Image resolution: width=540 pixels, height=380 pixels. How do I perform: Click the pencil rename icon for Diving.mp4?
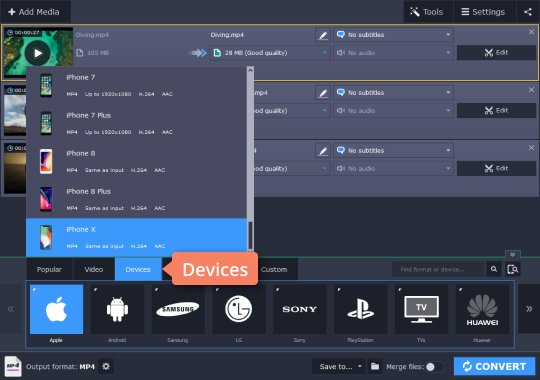pyautogui.click(x=323, y=35)
